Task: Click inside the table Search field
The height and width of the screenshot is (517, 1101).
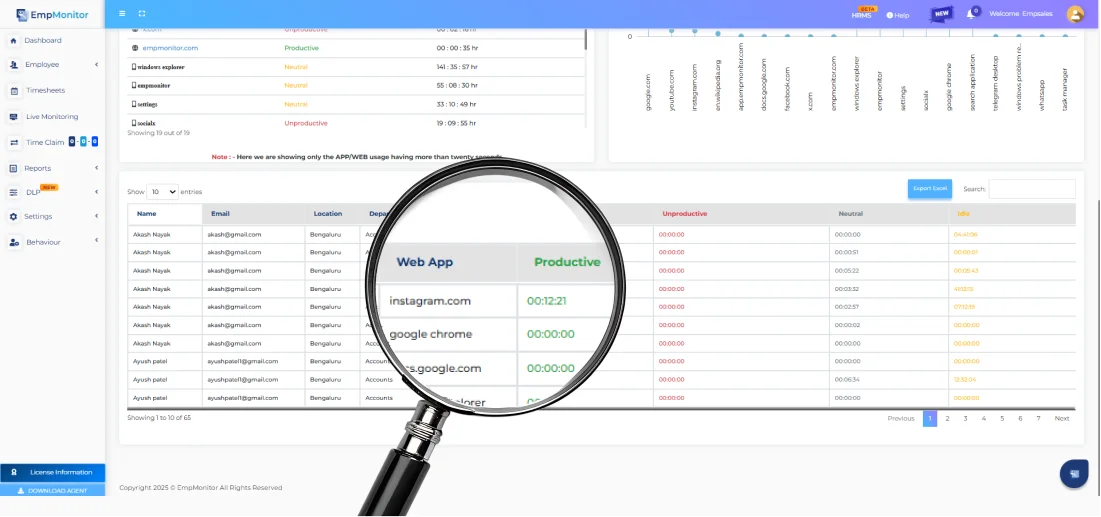Action: pos(1031,189)
